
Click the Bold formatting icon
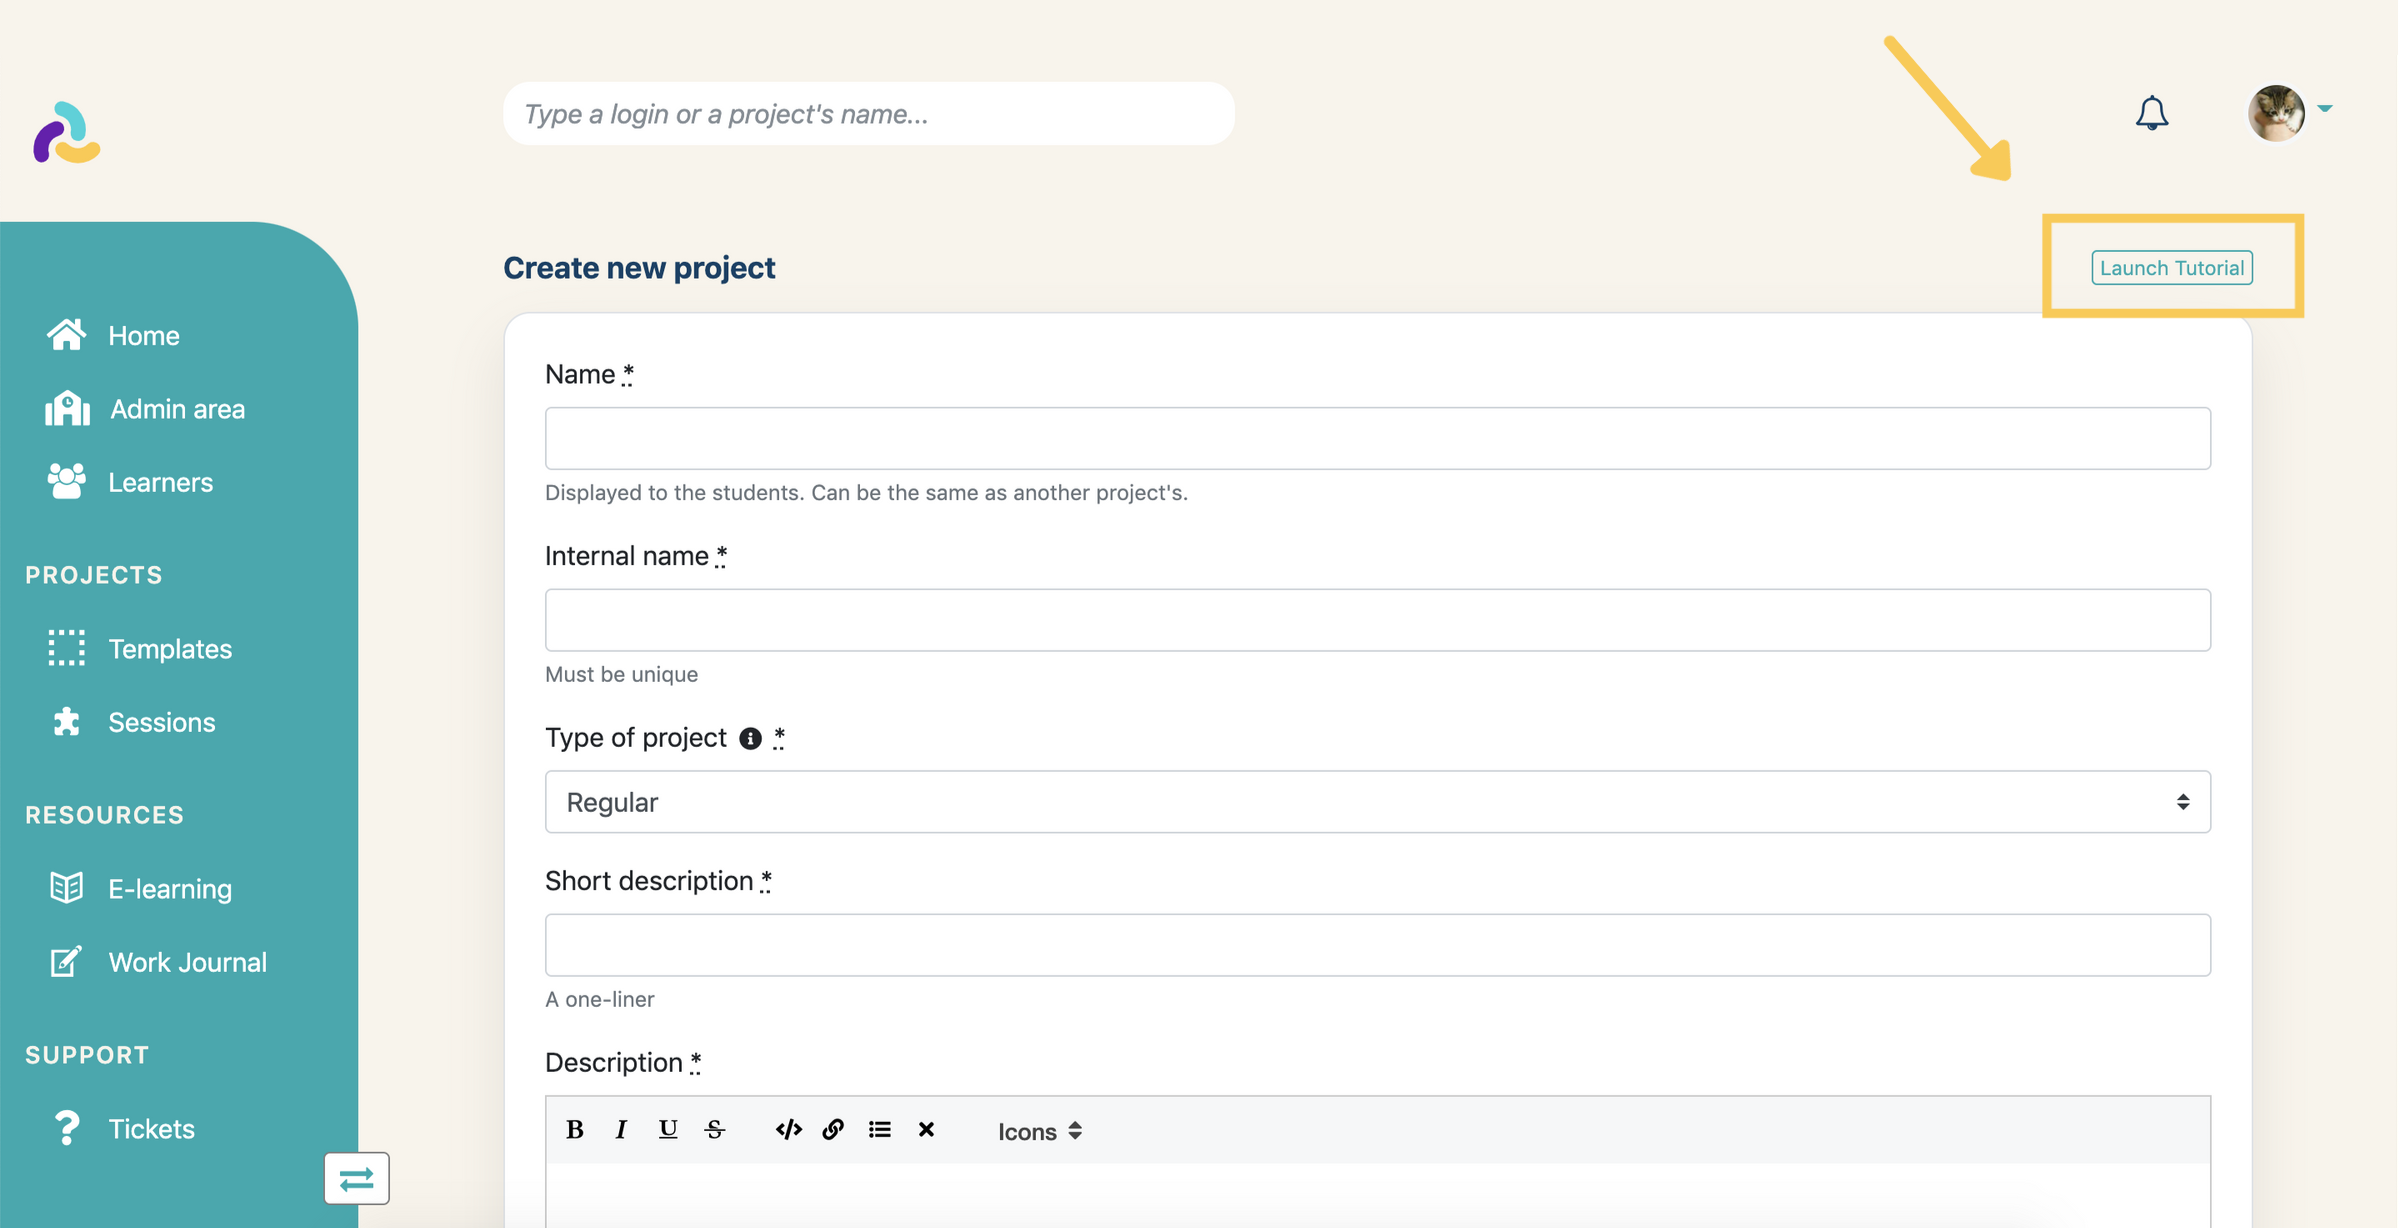coord(572,1129)
